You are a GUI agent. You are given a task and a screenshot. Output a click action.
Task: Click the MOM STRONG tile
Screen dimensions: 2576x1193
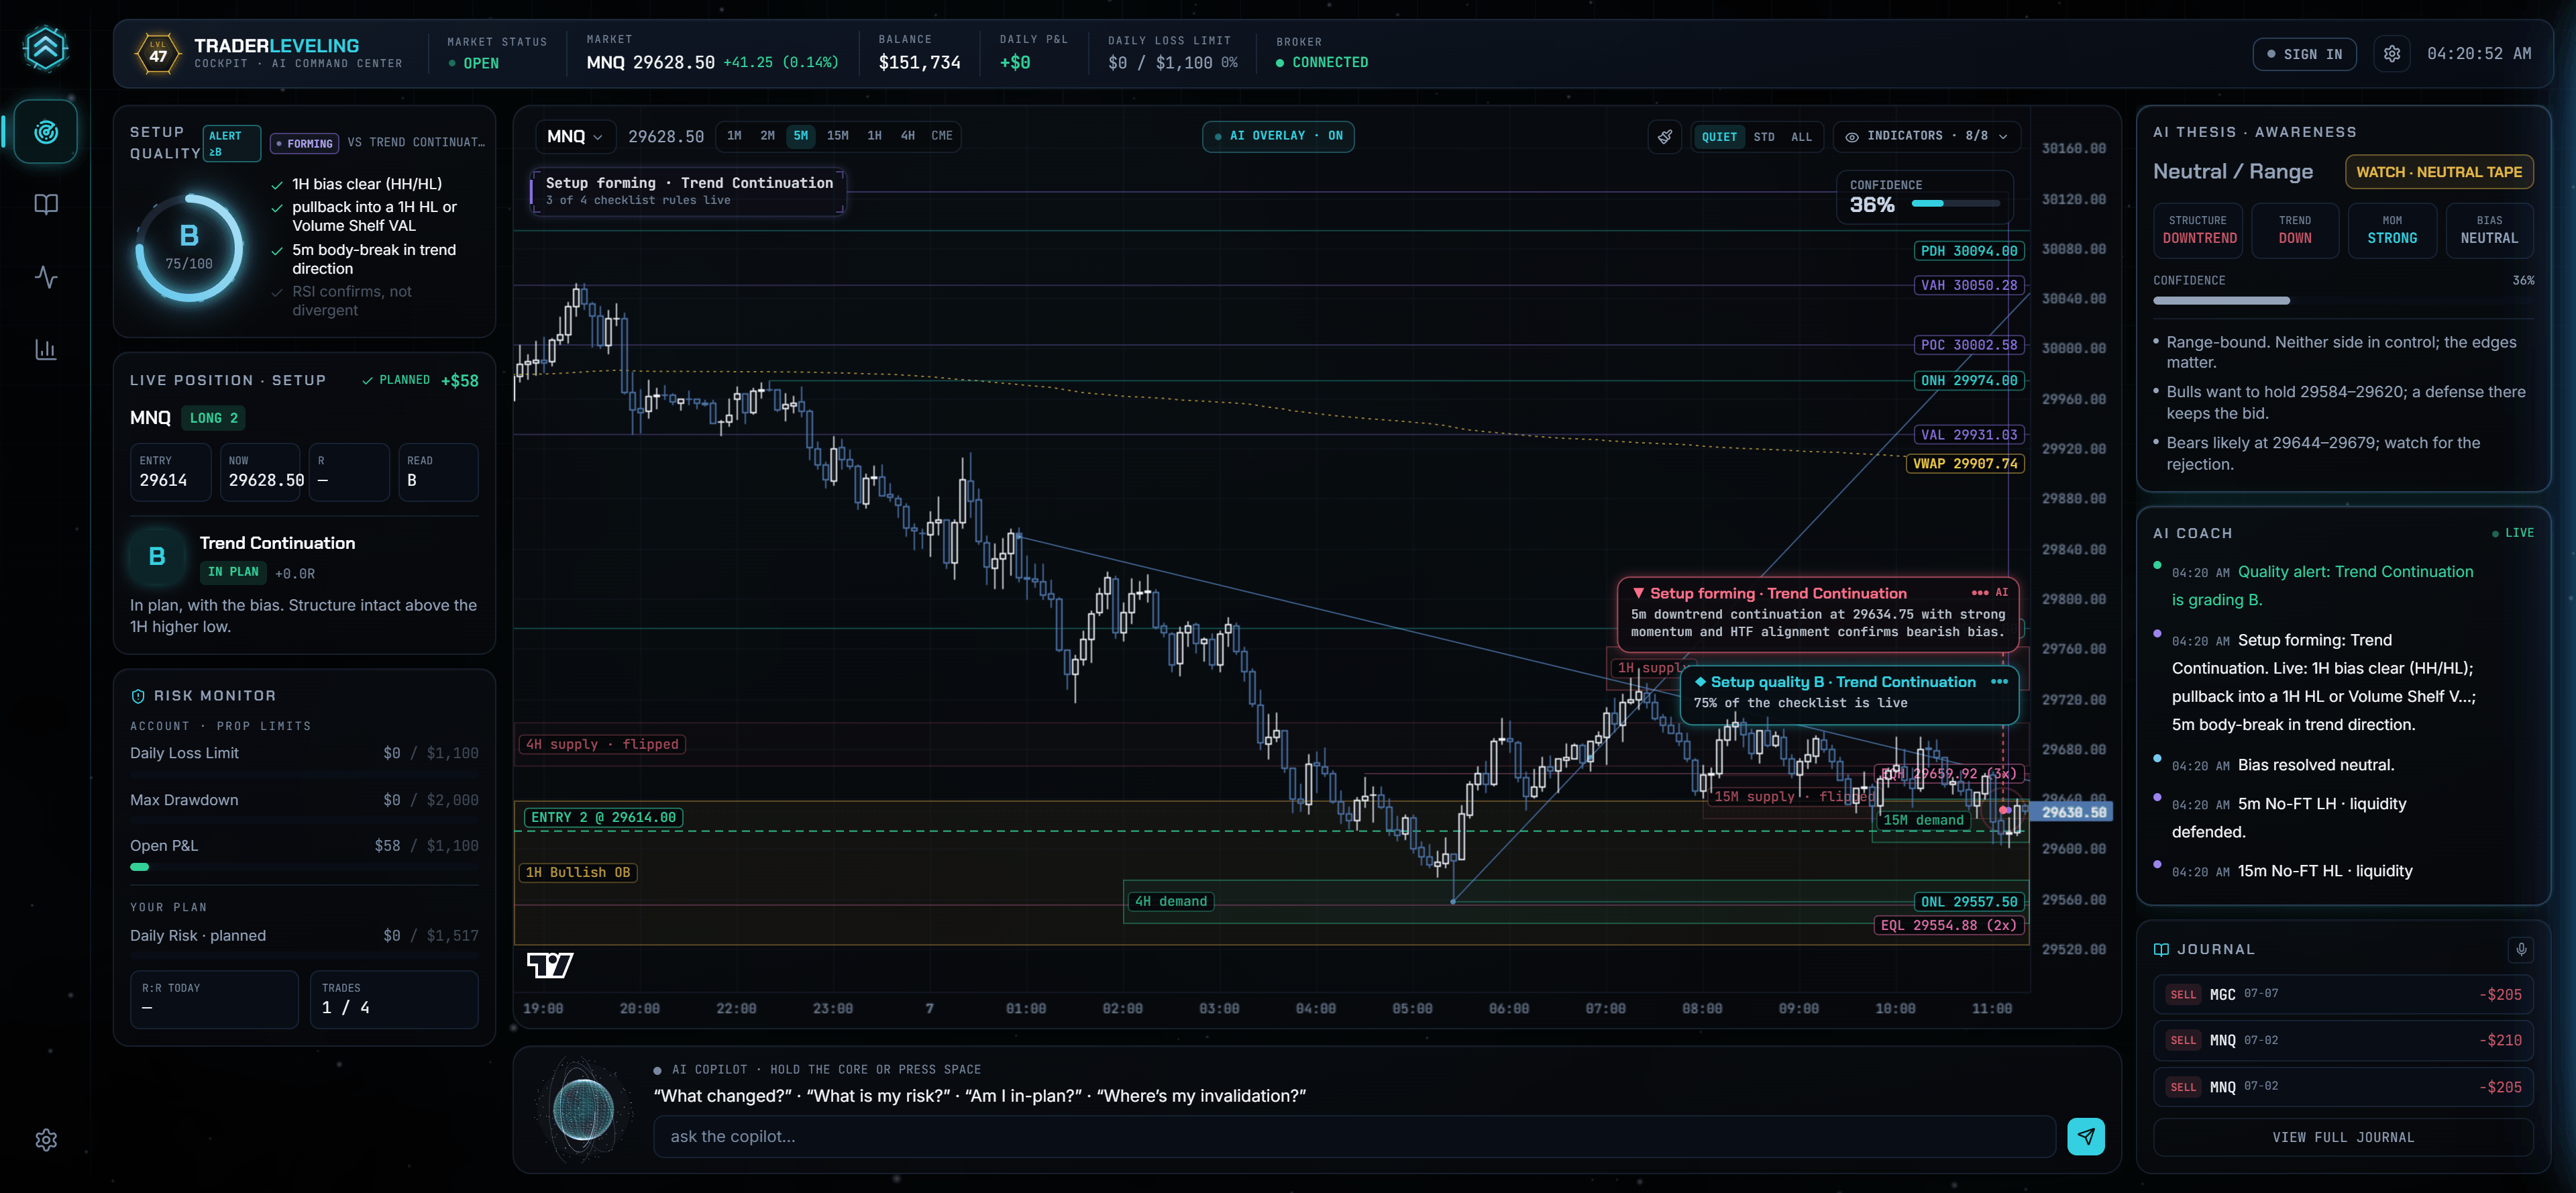pyautogui.click(x=2391, y=230)
